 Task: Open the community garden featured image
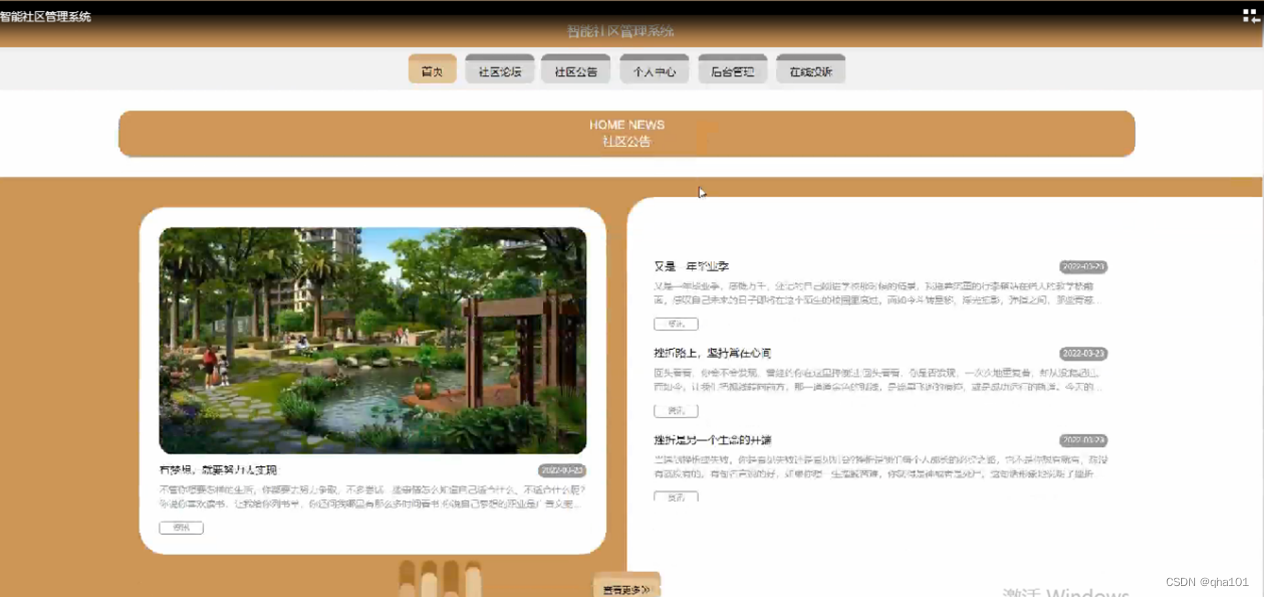tap(372, 341)
